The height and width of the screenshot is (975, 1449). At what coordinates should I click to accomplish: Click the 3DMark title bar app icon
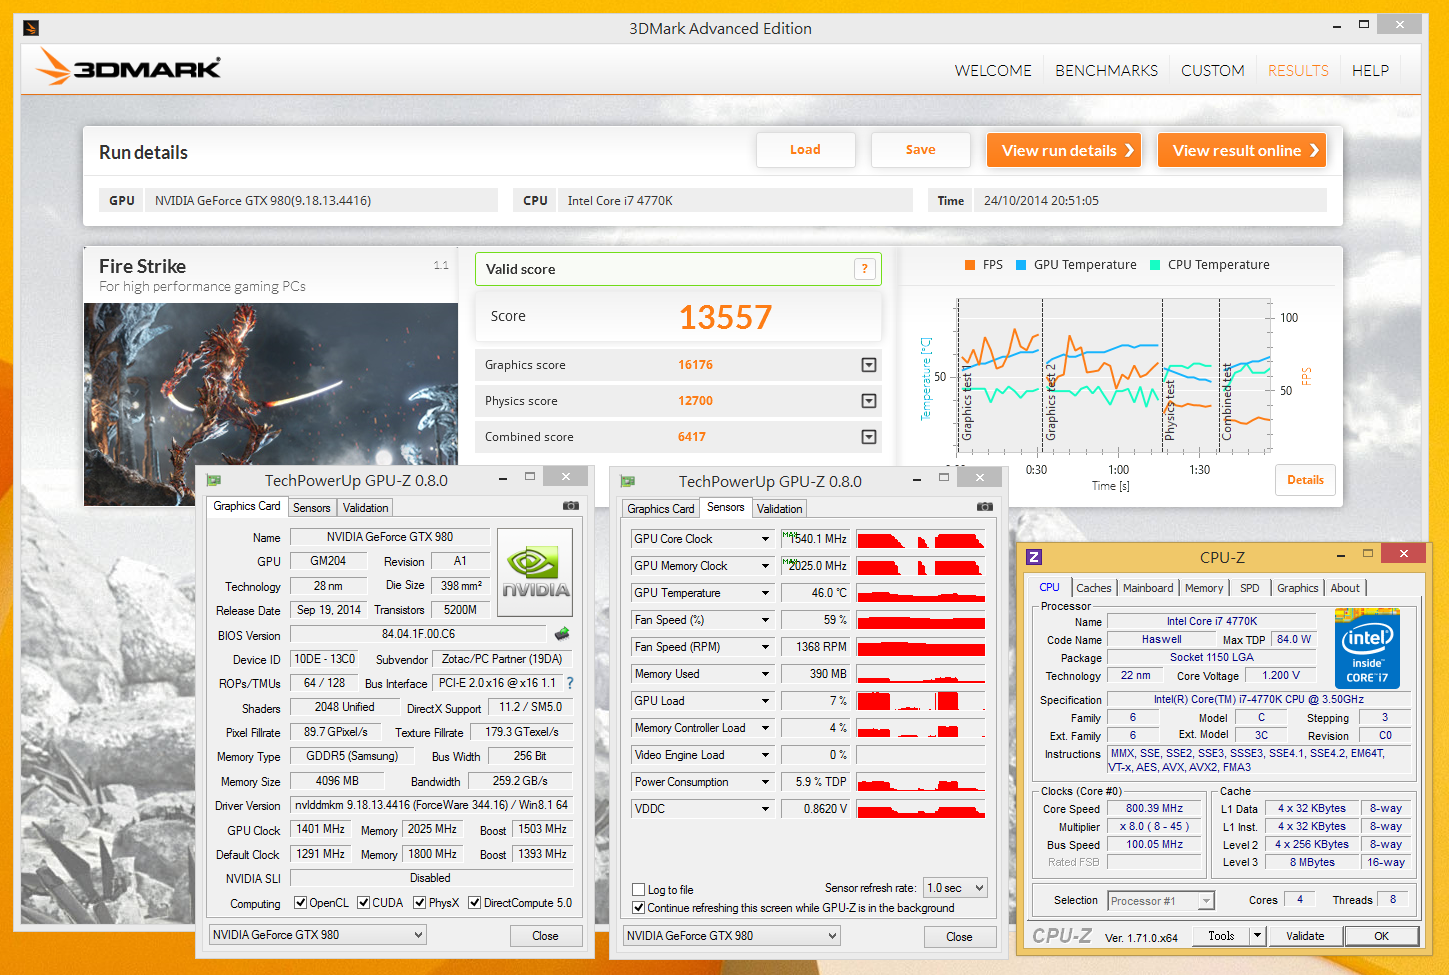point(30,28)
